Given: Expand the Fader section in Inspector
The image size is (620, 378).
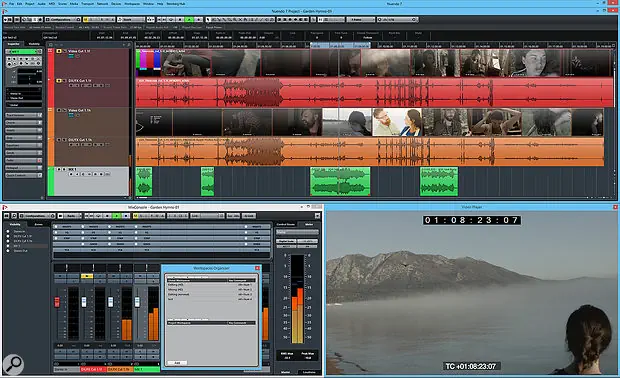Looking at the screenshot, I should click(23, 160).
